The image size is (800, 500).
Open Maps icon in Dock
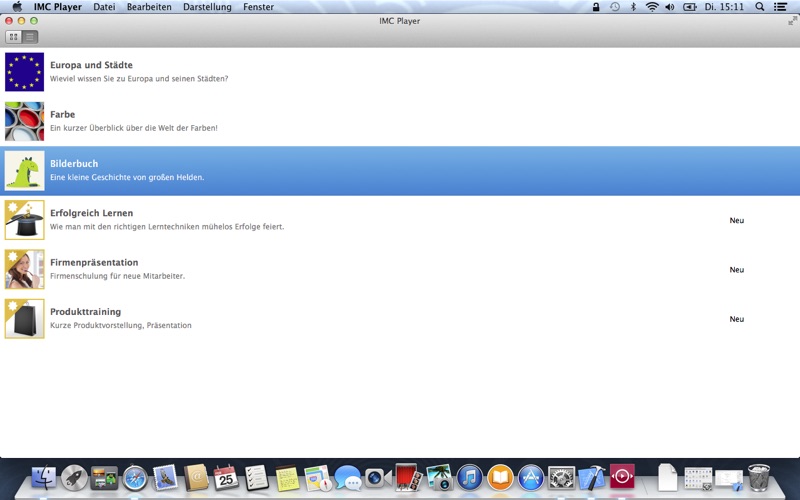click(317, 478)
